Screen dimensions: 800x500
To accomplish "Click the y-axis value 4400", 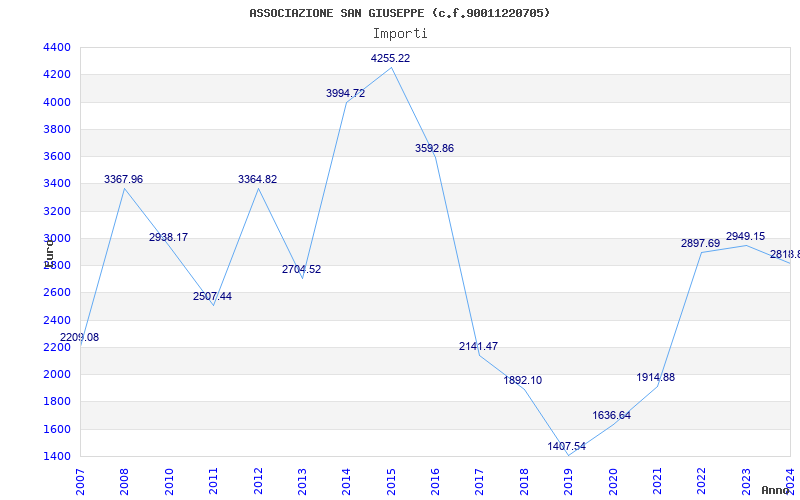I will (57, 47).
